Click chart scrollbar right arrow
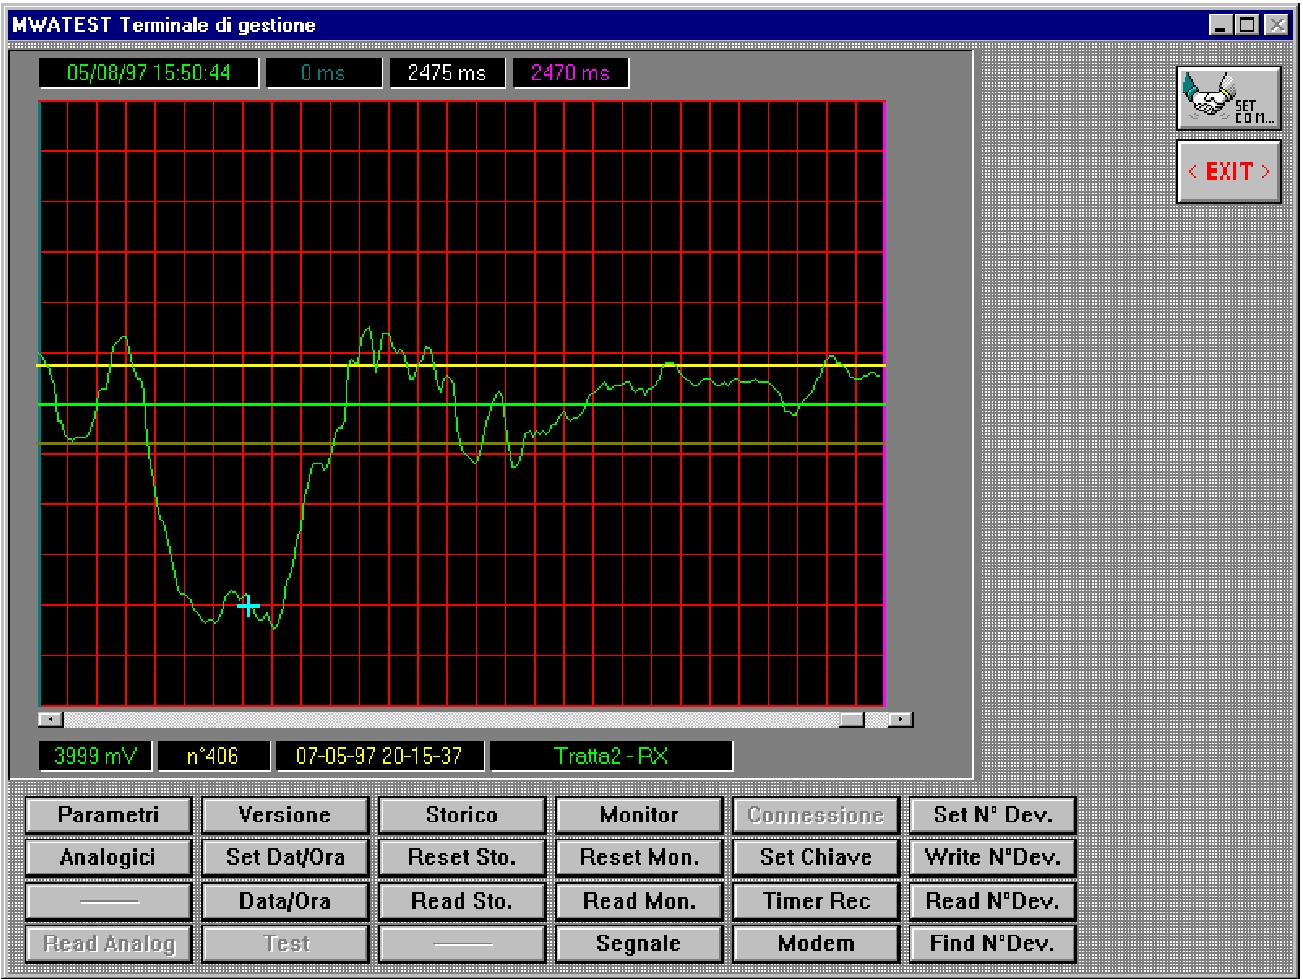 (x=901, y=719)
